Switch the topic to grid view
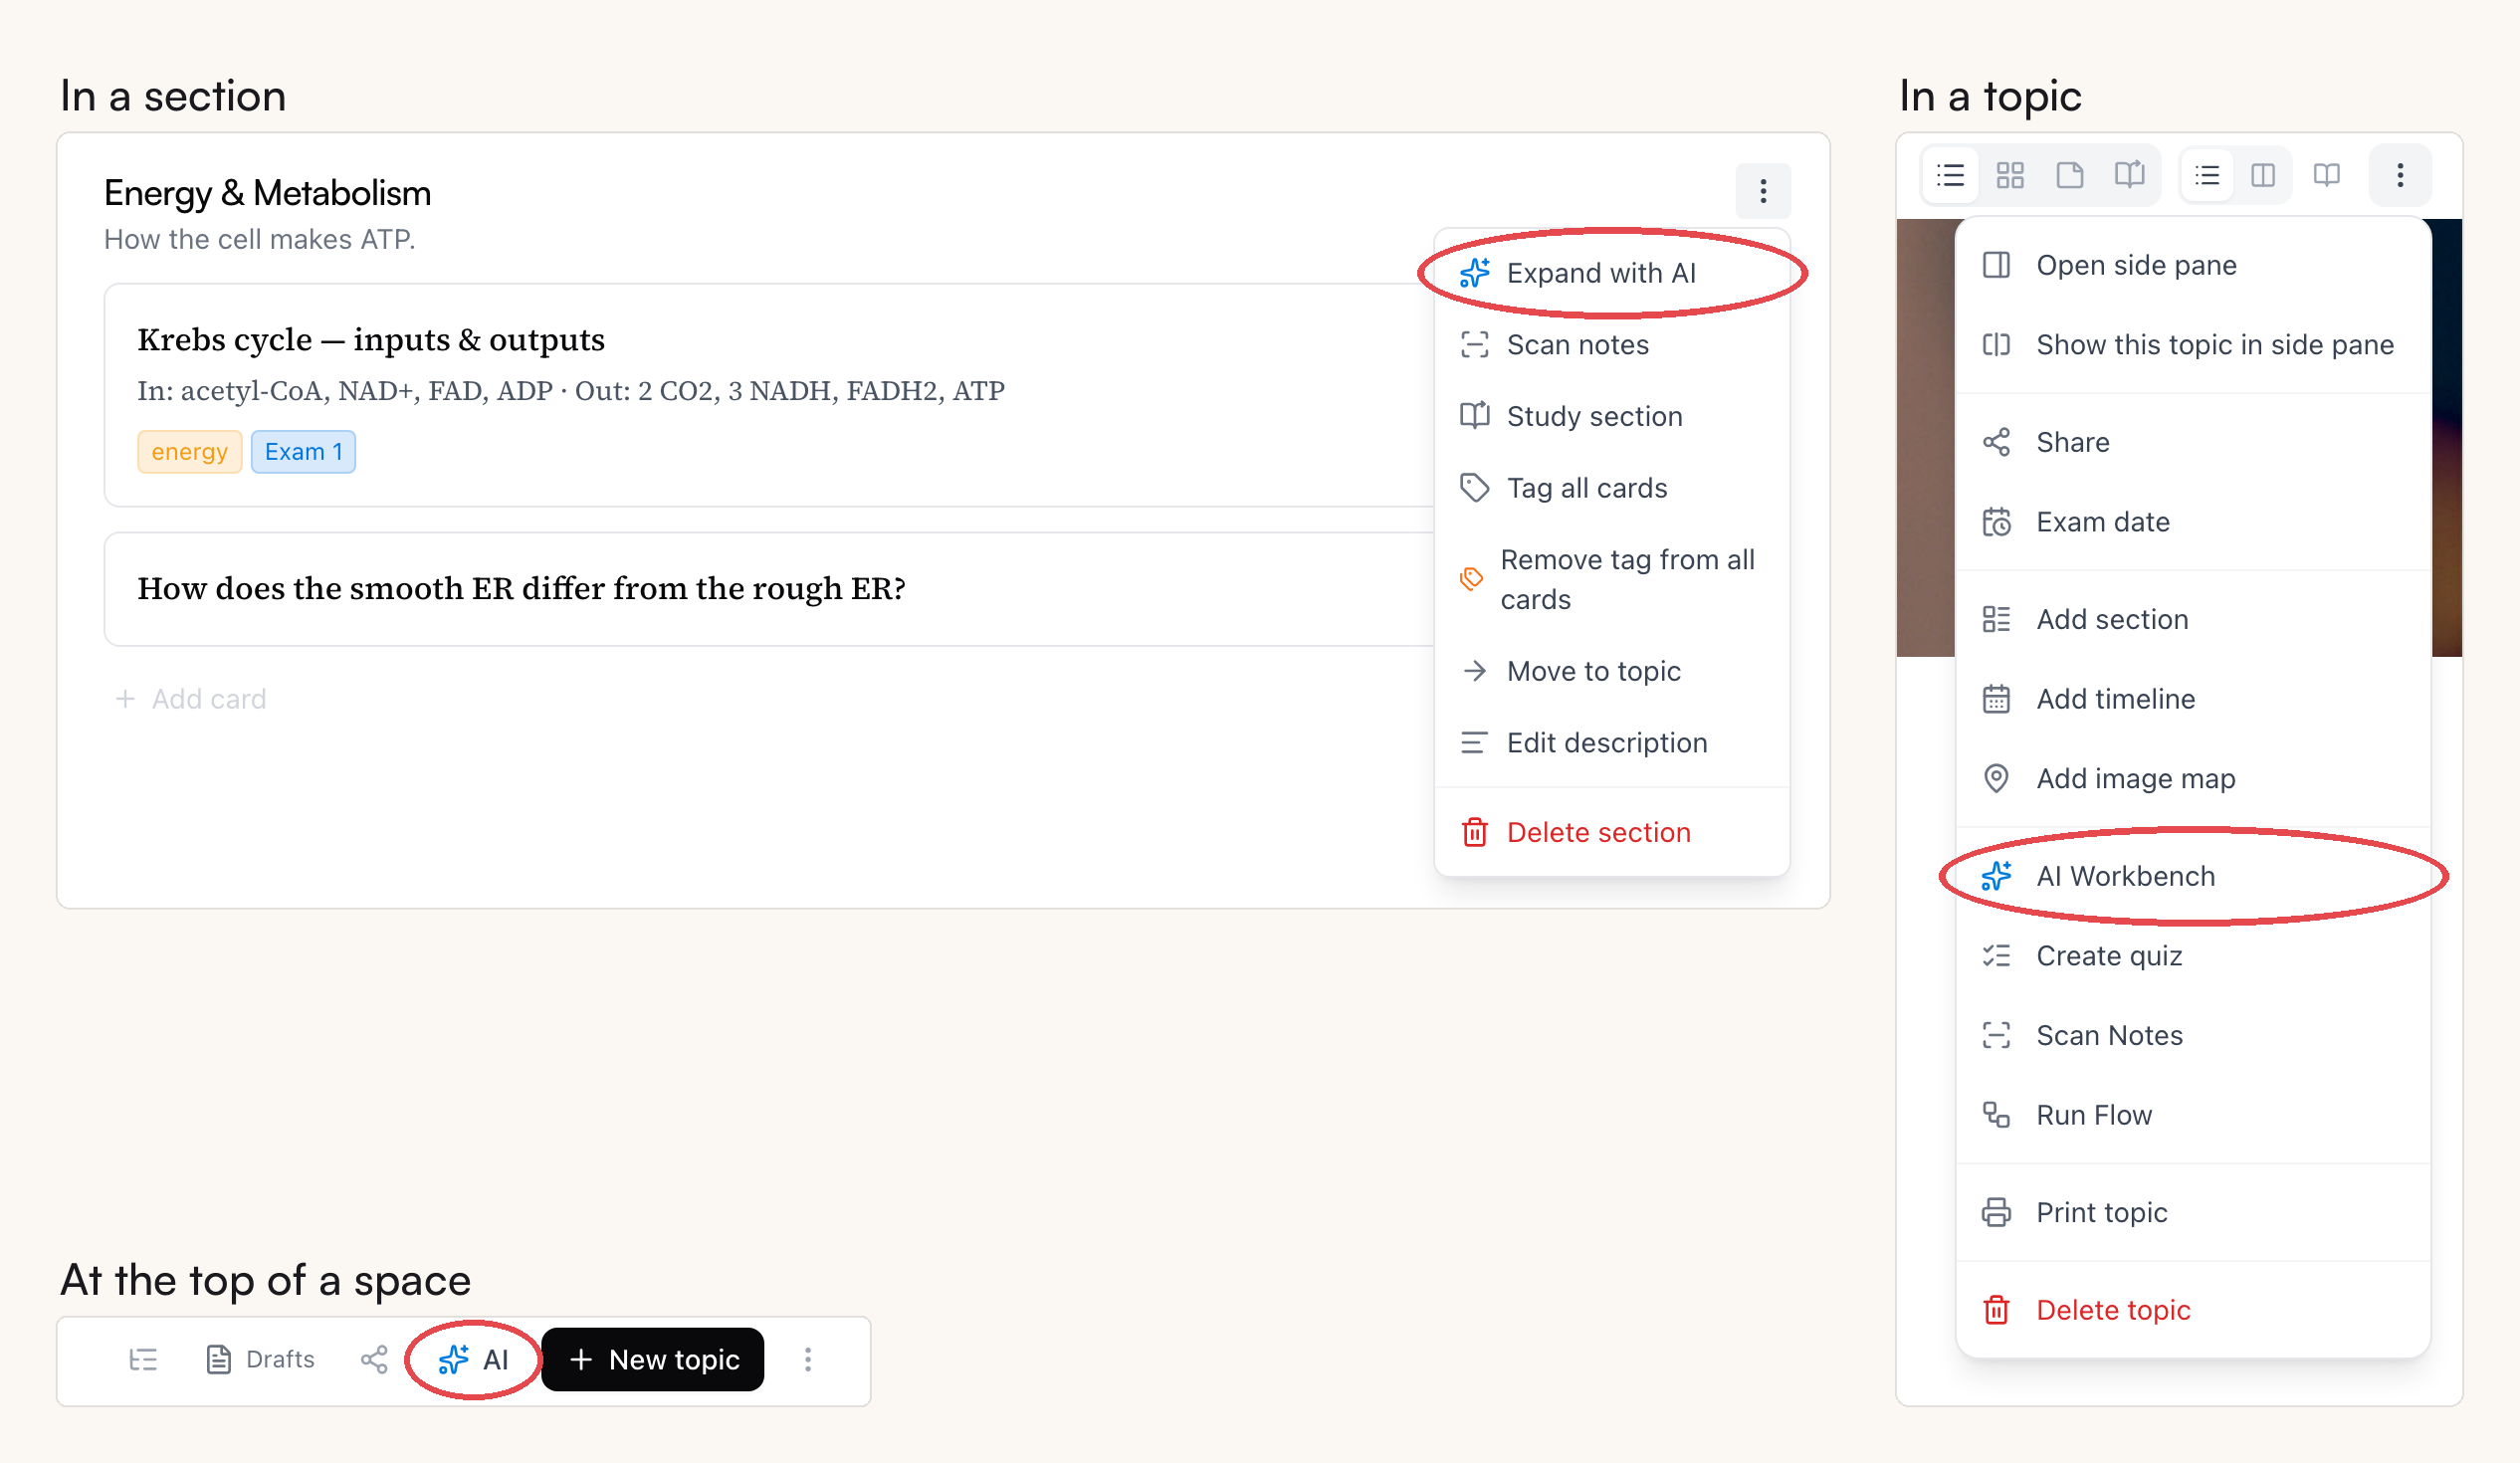The width and height of the screenshot is (2520, 1463). (x=2010, y=175)
